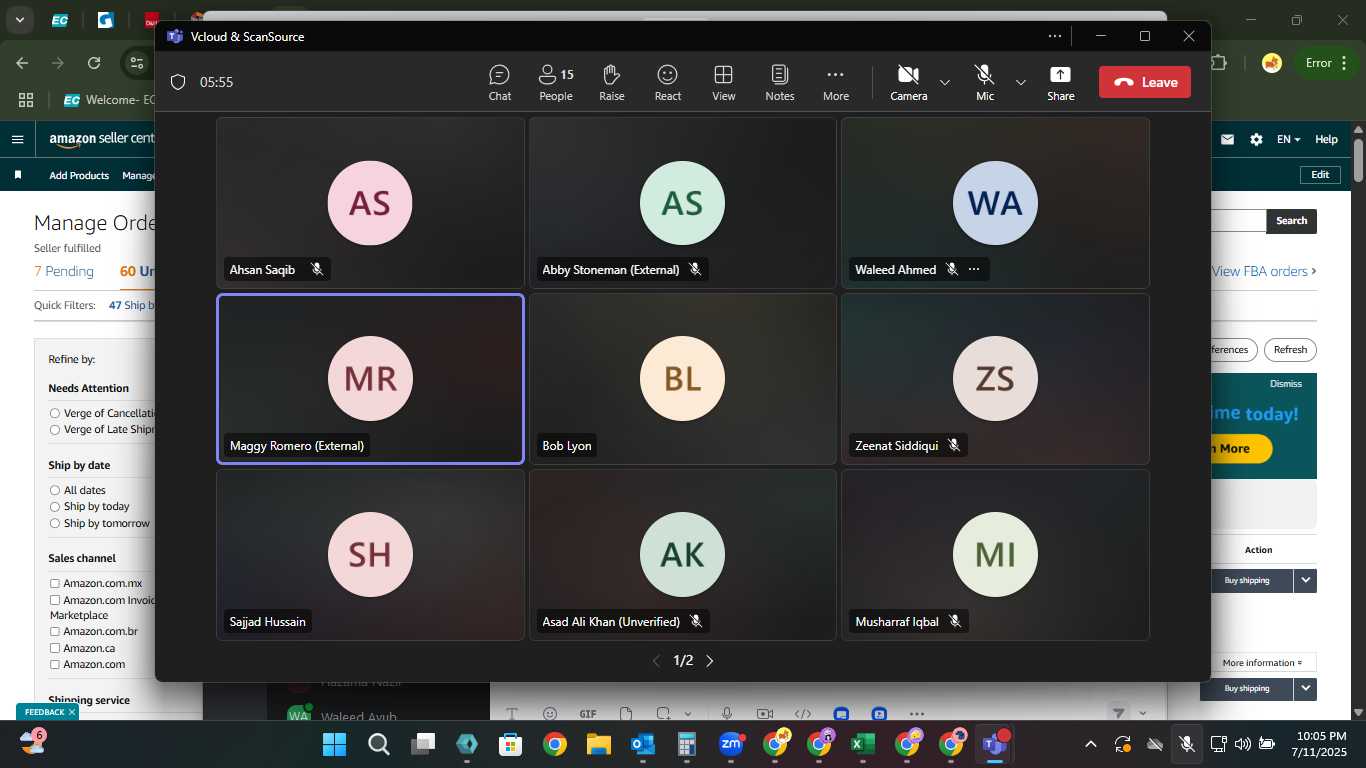
Task: Open Windows Start menu
Action: [x=334, y=744]
